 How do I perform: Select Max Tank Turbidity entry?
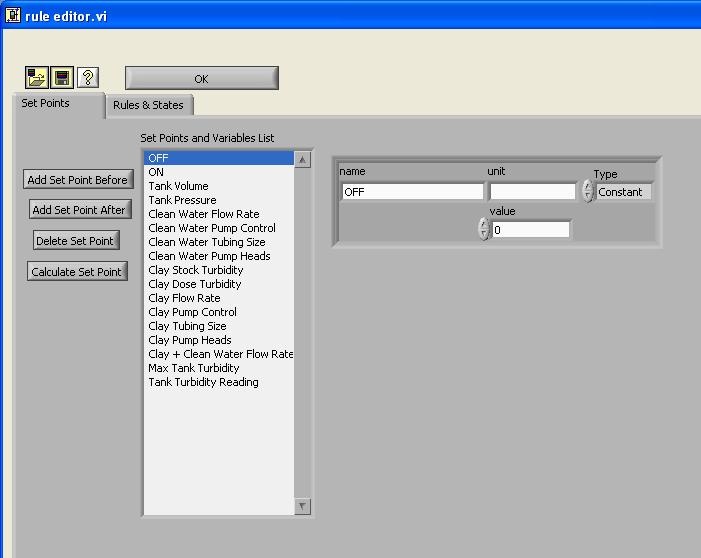tap(219, 368)
